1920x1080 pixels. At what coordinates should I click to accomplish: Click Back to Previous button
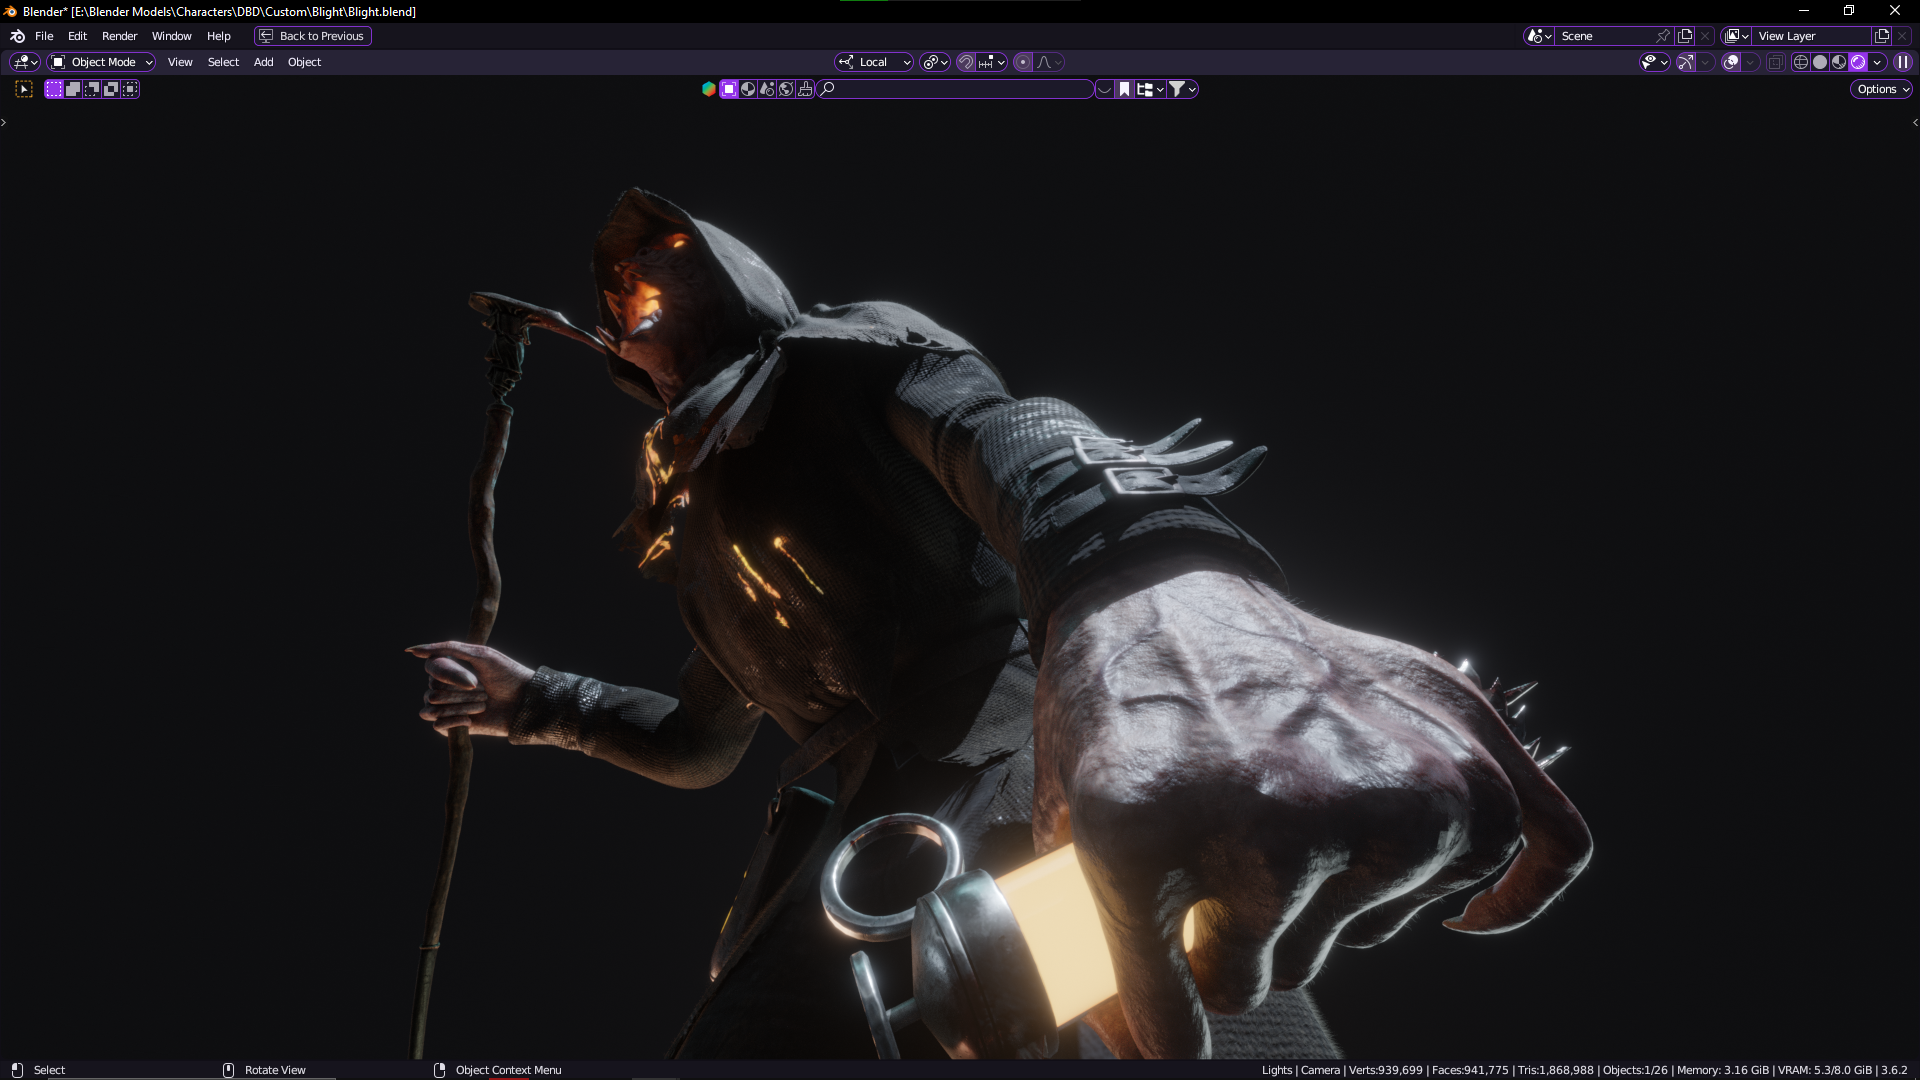[313, 36]
